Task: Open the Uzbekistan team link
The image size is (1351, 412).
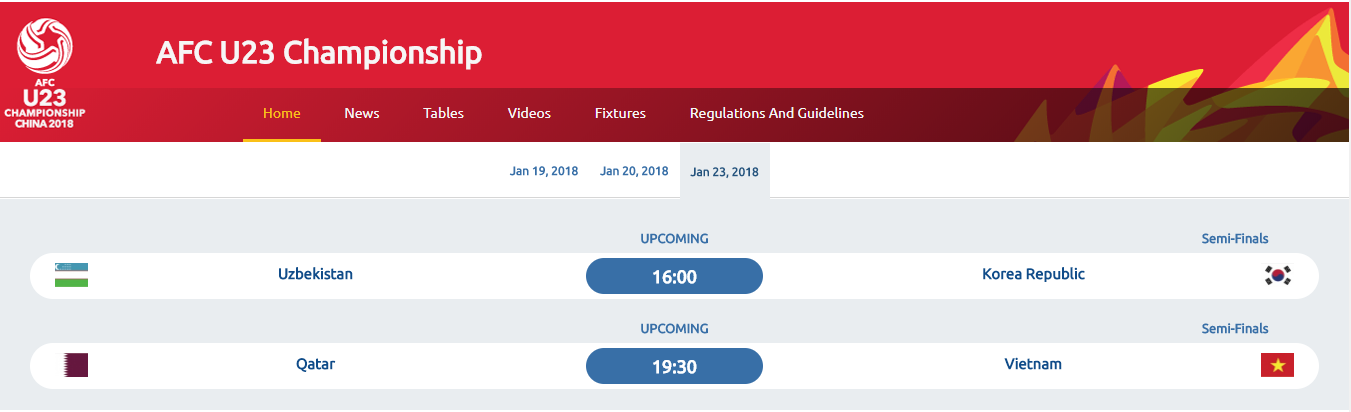Action: coord(315,274)
